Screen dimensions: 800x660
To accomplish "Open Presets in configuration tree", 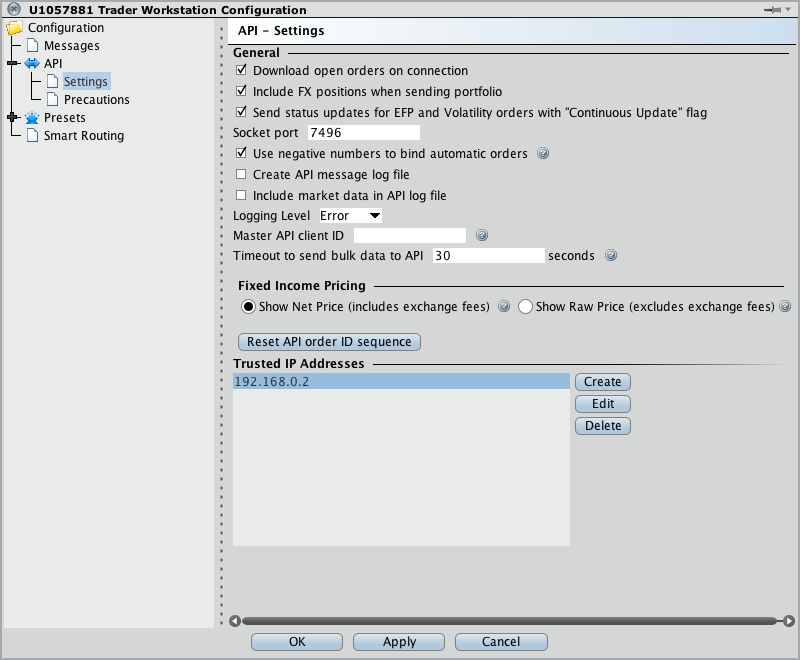I will (x=65, y=118).
